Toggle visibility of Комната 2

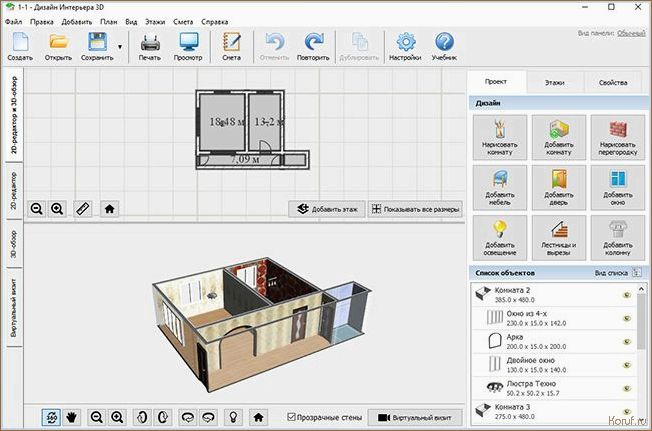point(626,295)
